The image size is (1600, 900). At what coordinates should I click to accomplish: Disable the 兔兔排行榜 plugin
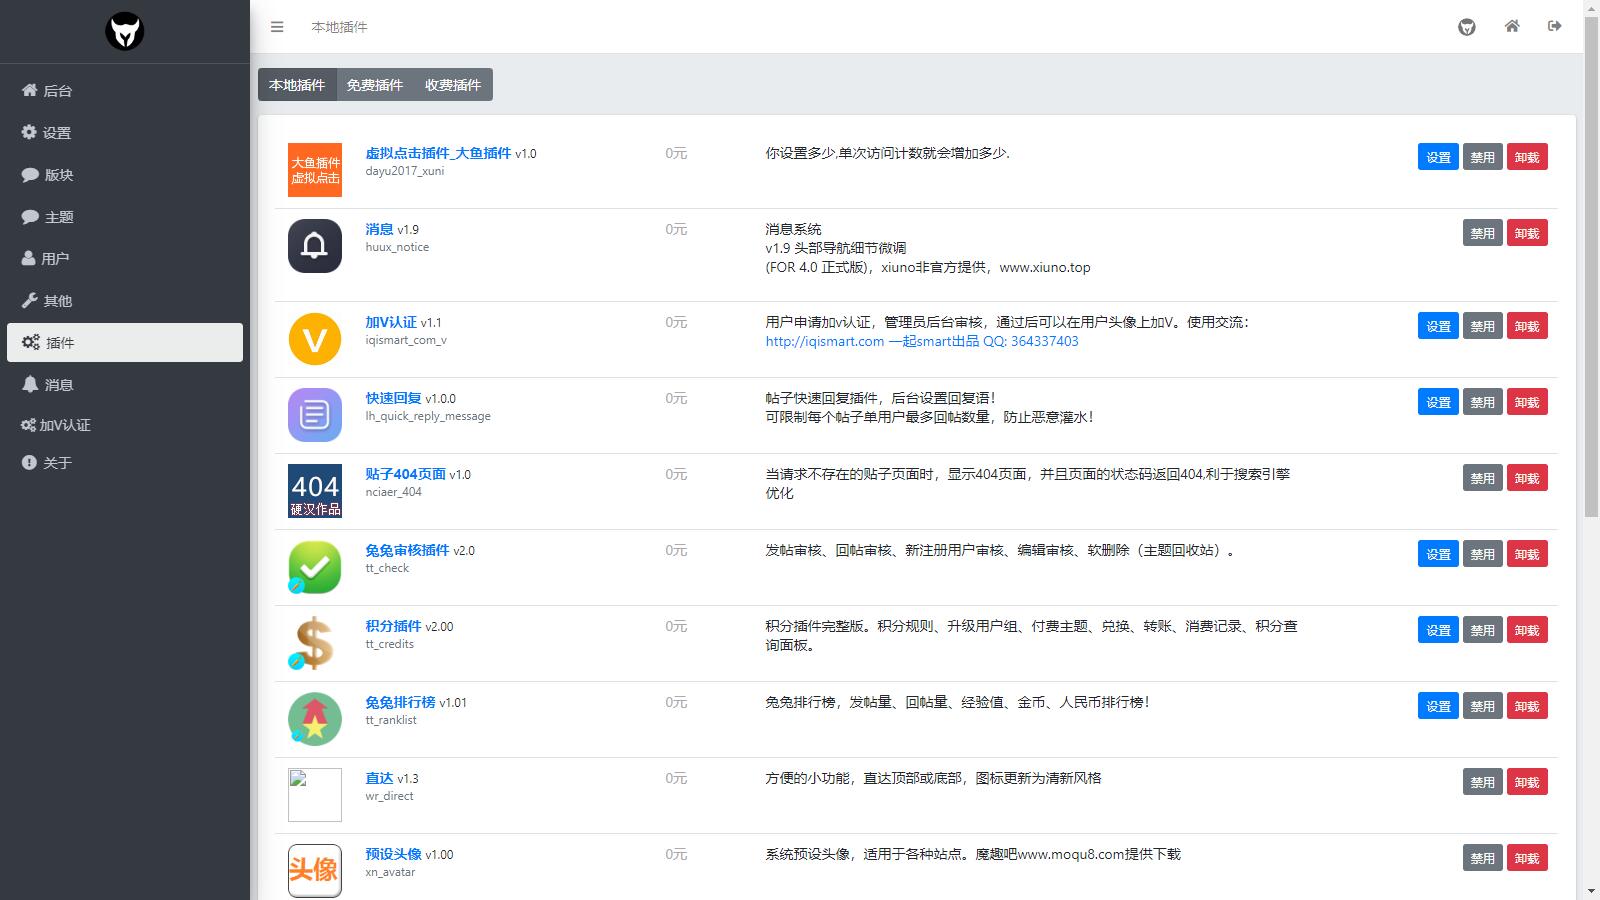coord(1482,706)
